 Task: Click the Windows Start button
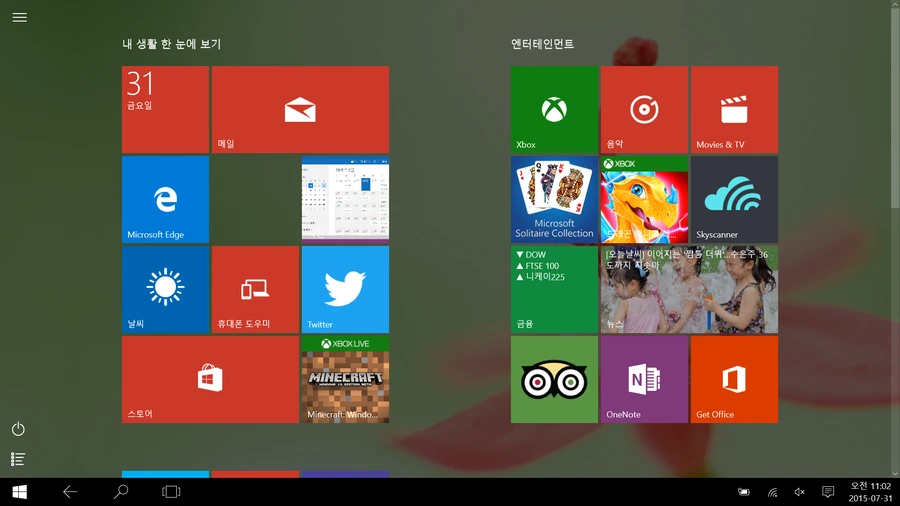coord(20,492)
